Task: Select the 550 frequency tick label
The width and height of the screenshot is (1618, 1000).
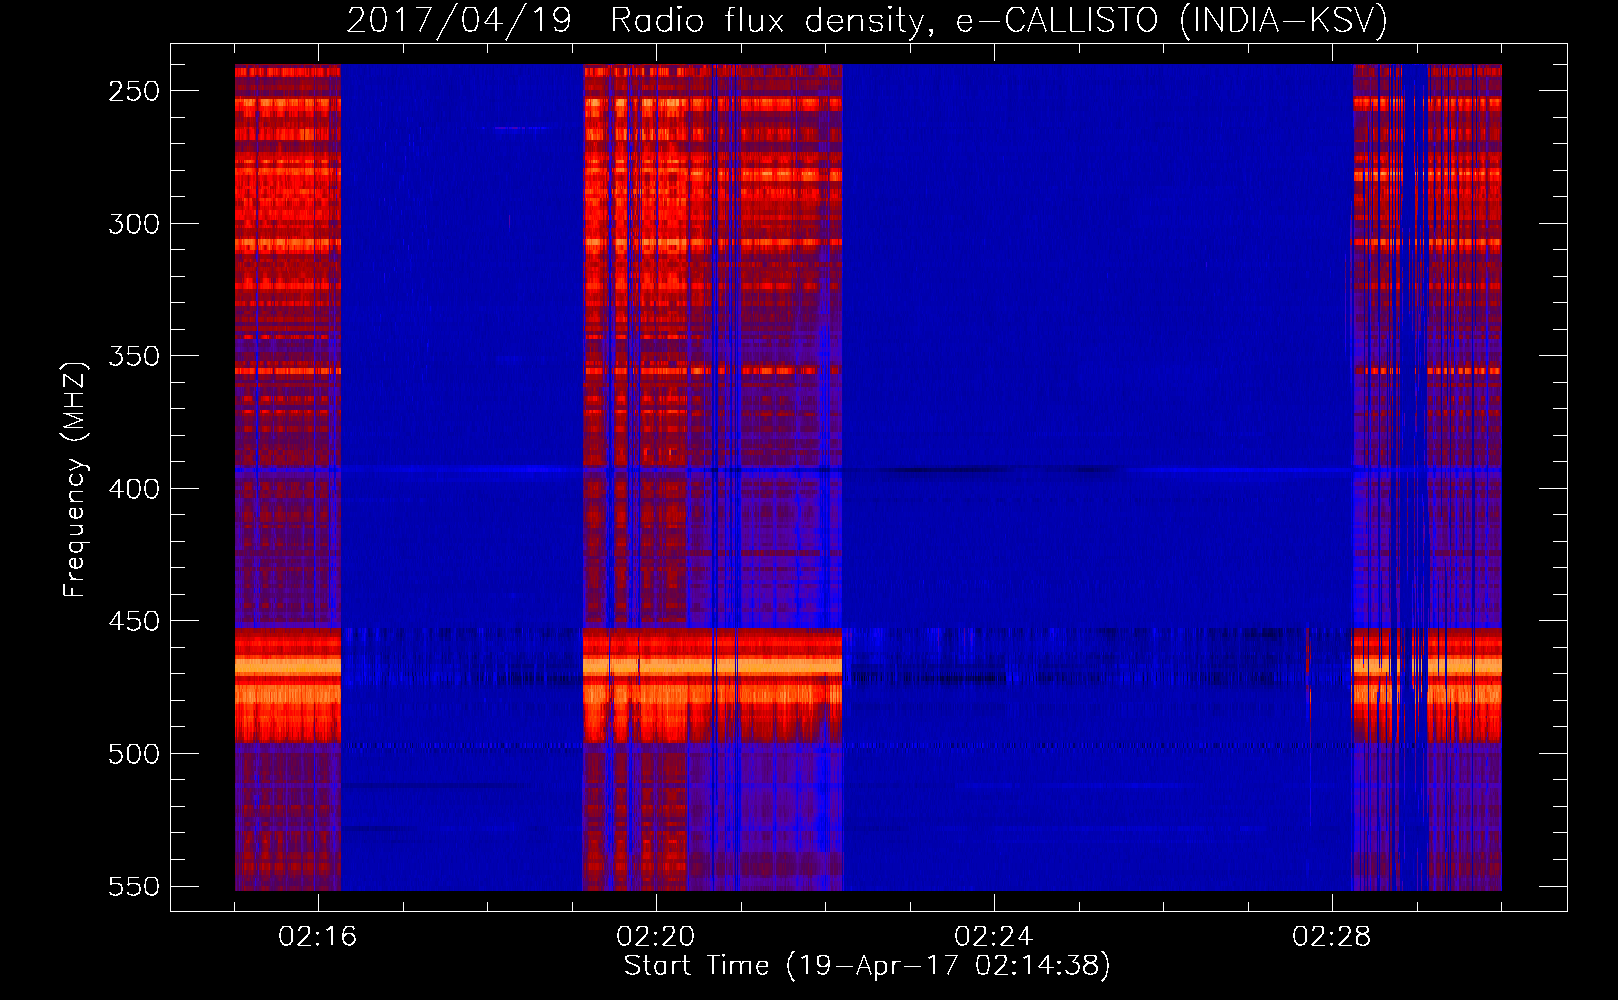Action: coord(134,887)
